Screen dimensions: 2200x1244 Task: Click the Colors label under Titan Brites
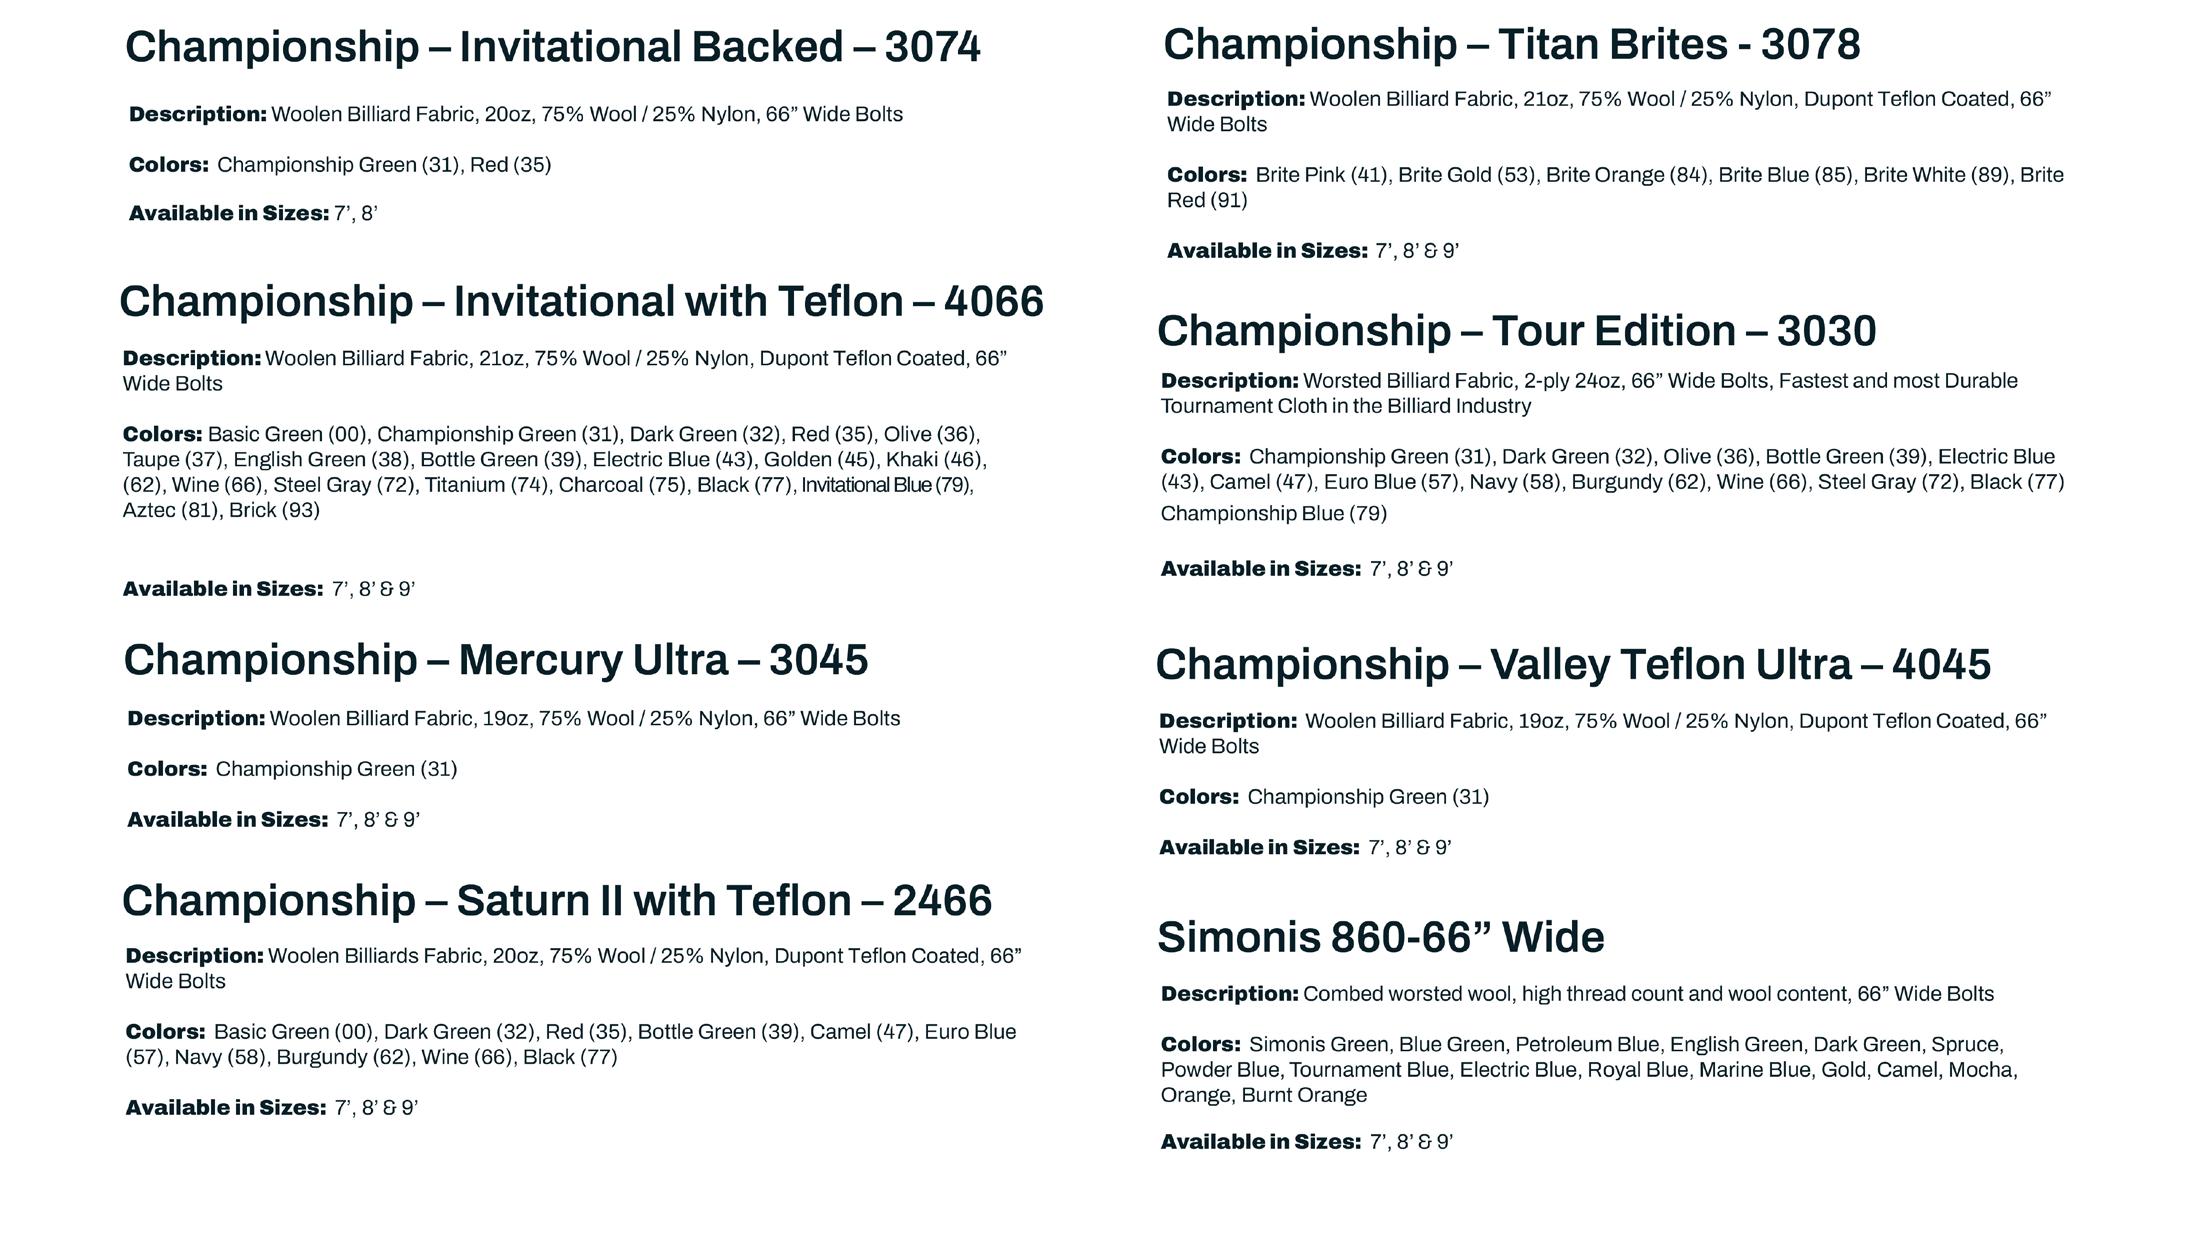(x=1206, y=175)
